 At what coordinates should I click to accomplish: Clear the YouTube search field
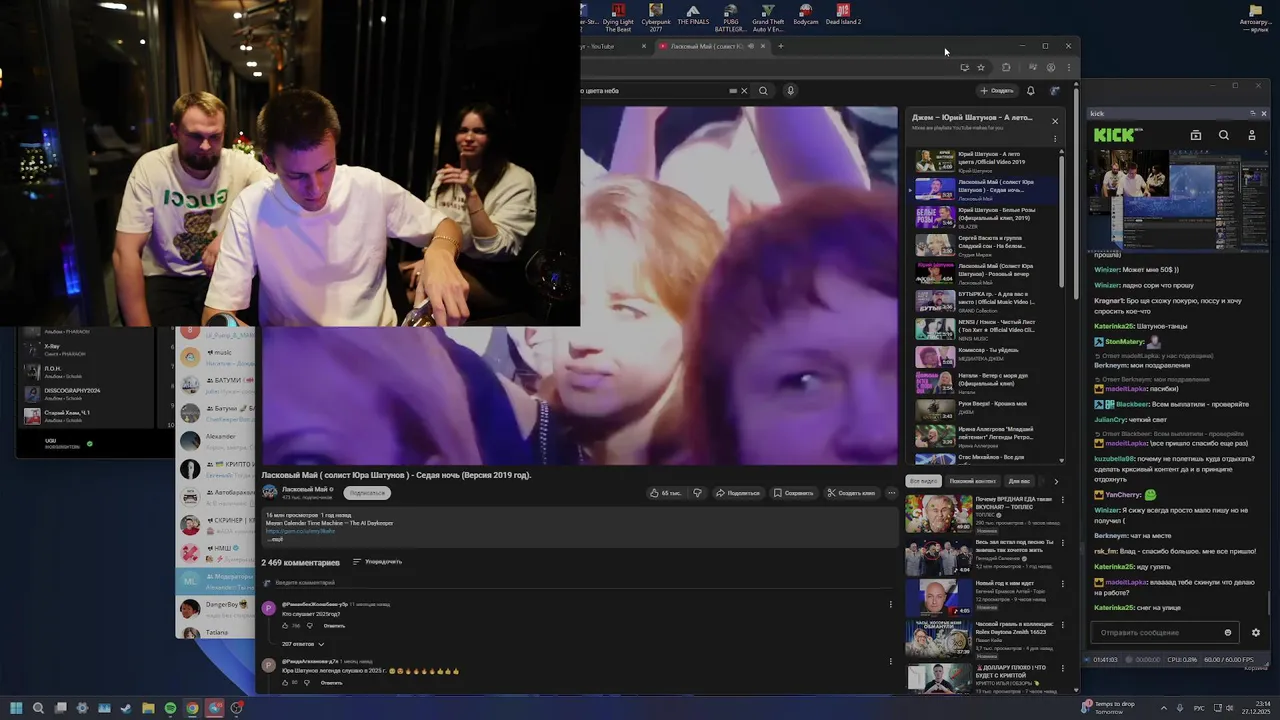click(x=744, y=91)
